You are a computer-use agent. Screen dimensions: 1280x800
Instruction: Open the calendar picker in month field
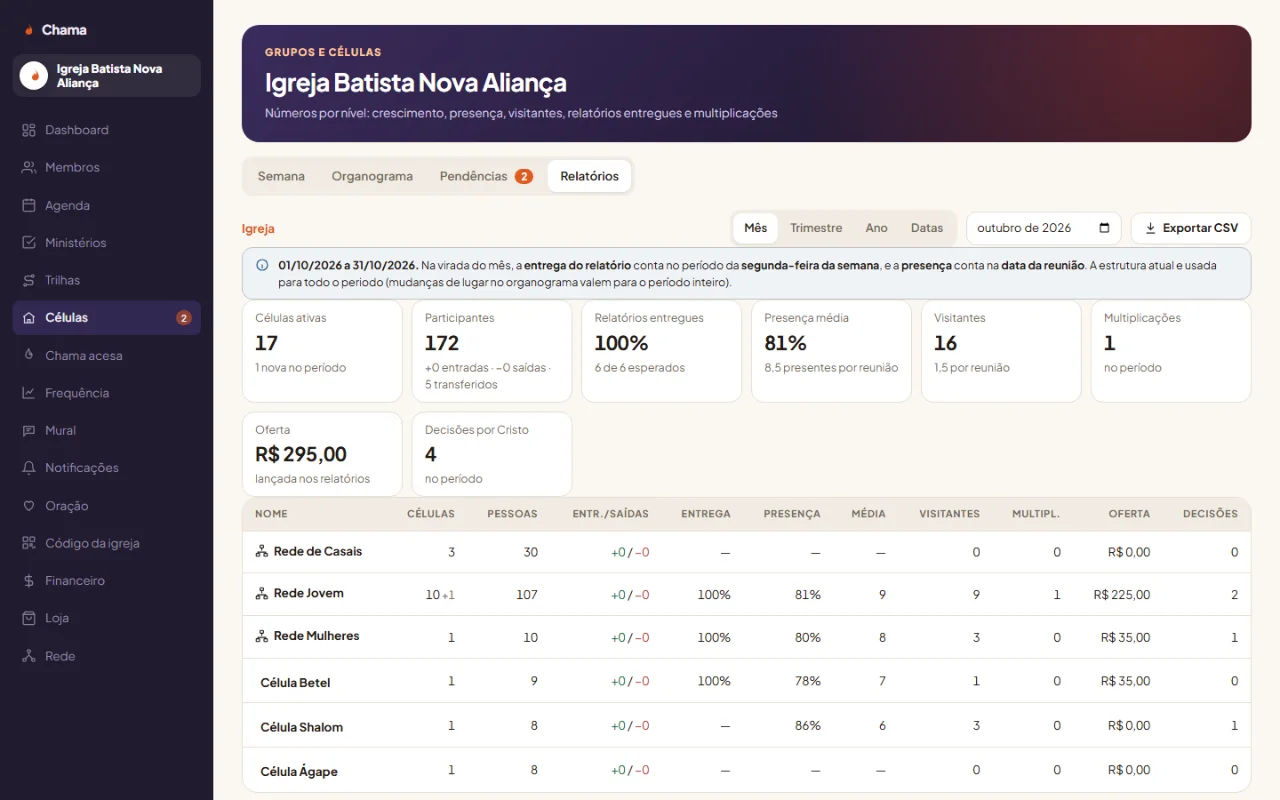(x=1104, y=228)
